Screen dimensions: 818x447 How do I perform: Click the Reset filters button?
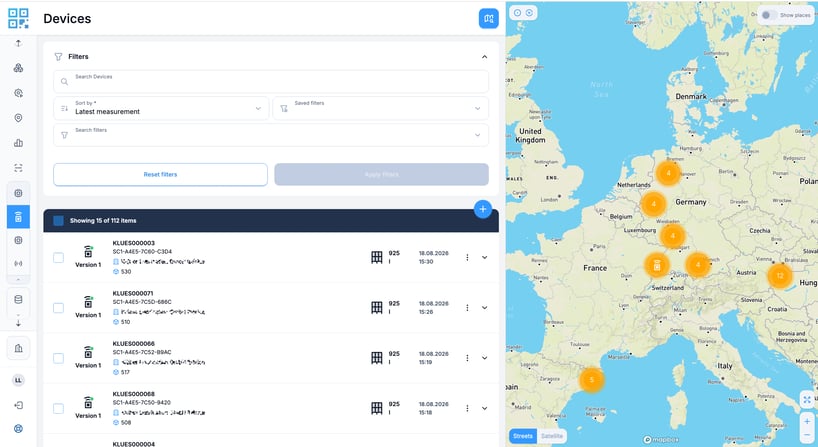[x=160, y=174]
